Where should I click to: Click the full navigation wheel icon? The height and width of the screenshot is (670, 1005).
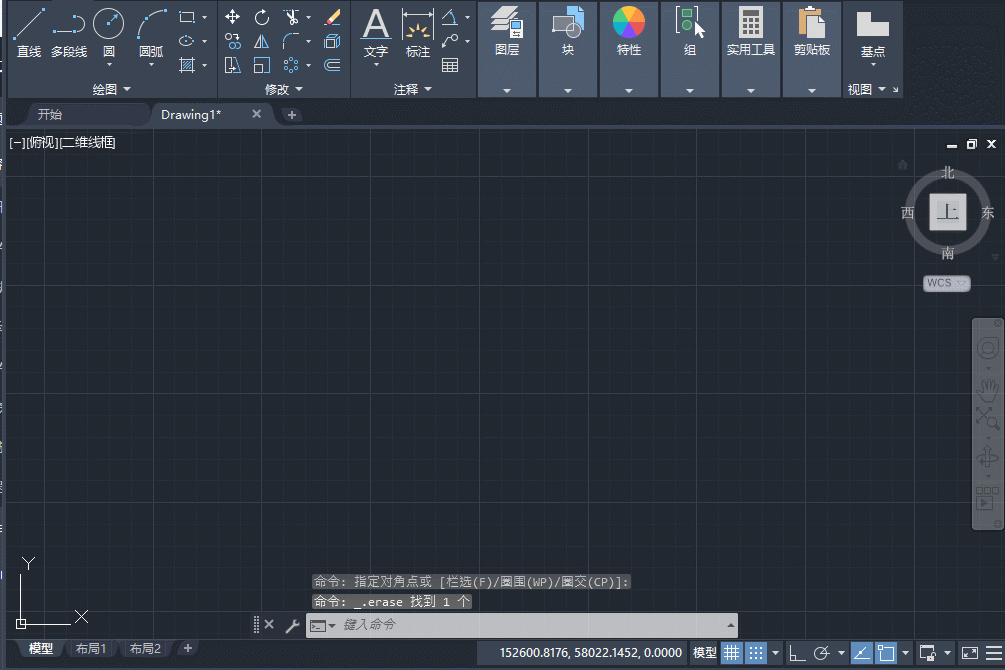click(988, 349)
